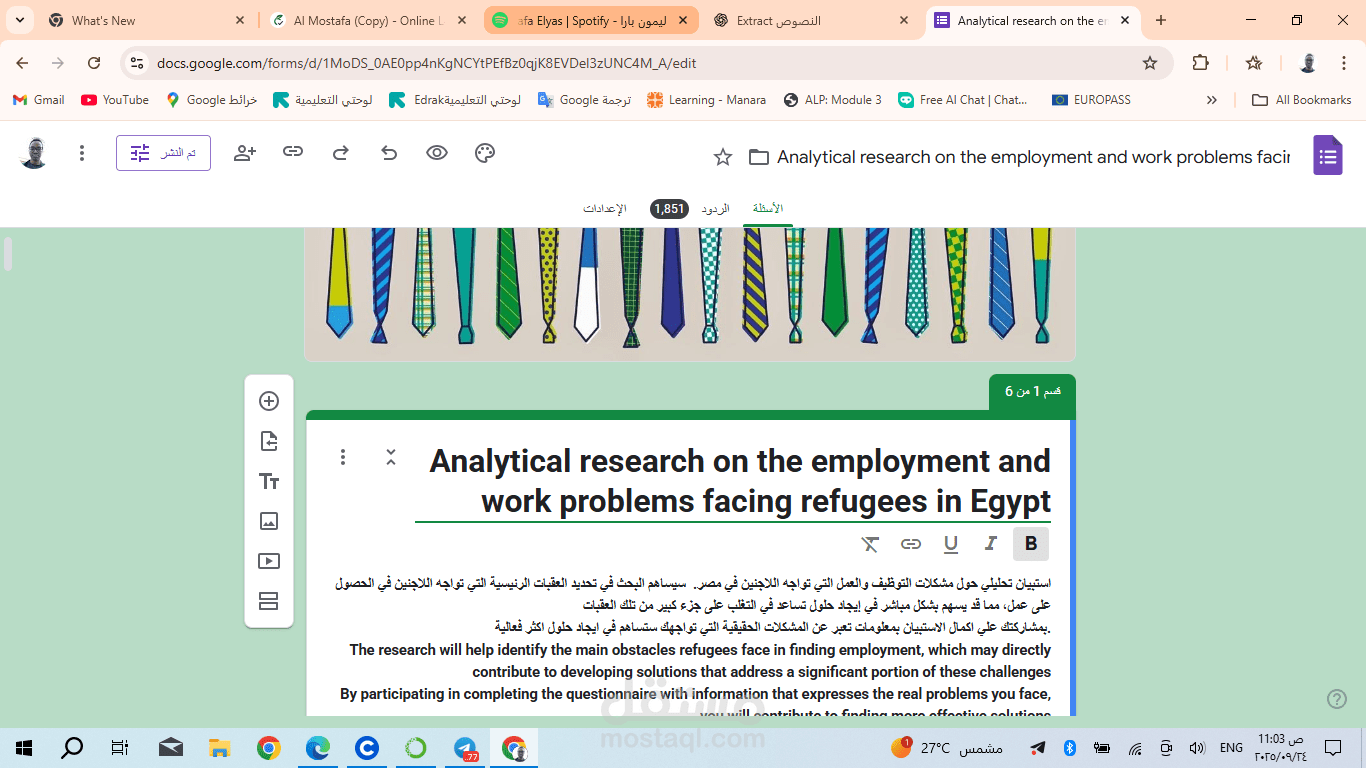Launch Microsoft Edge from the taskbar
The width and height of the screenshot is (1366, 768).
coord(318,748)
